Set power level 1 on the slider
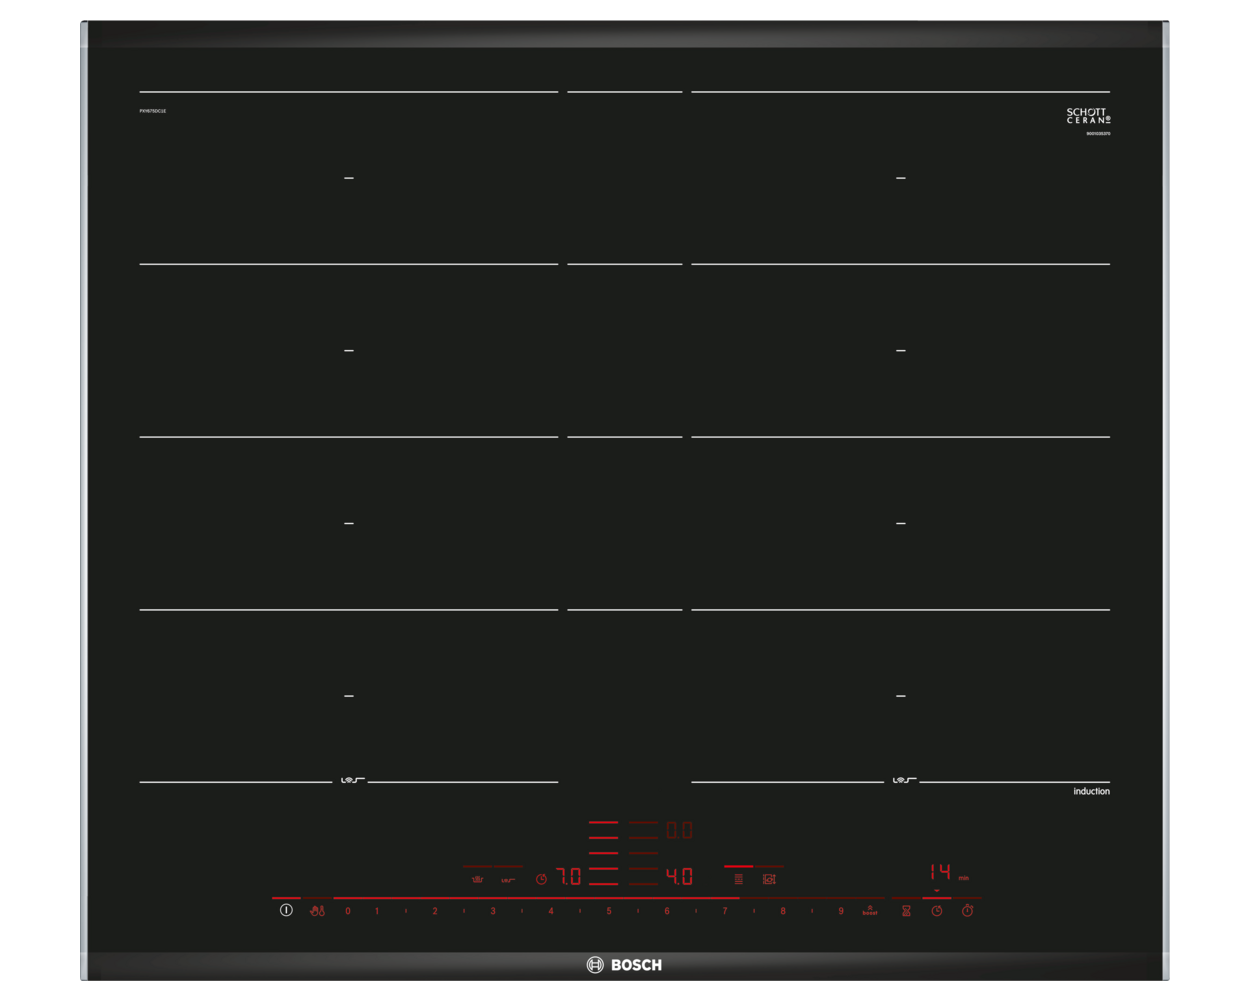The height and width of the screenshot is (1000, 1250). pos(377,911)
